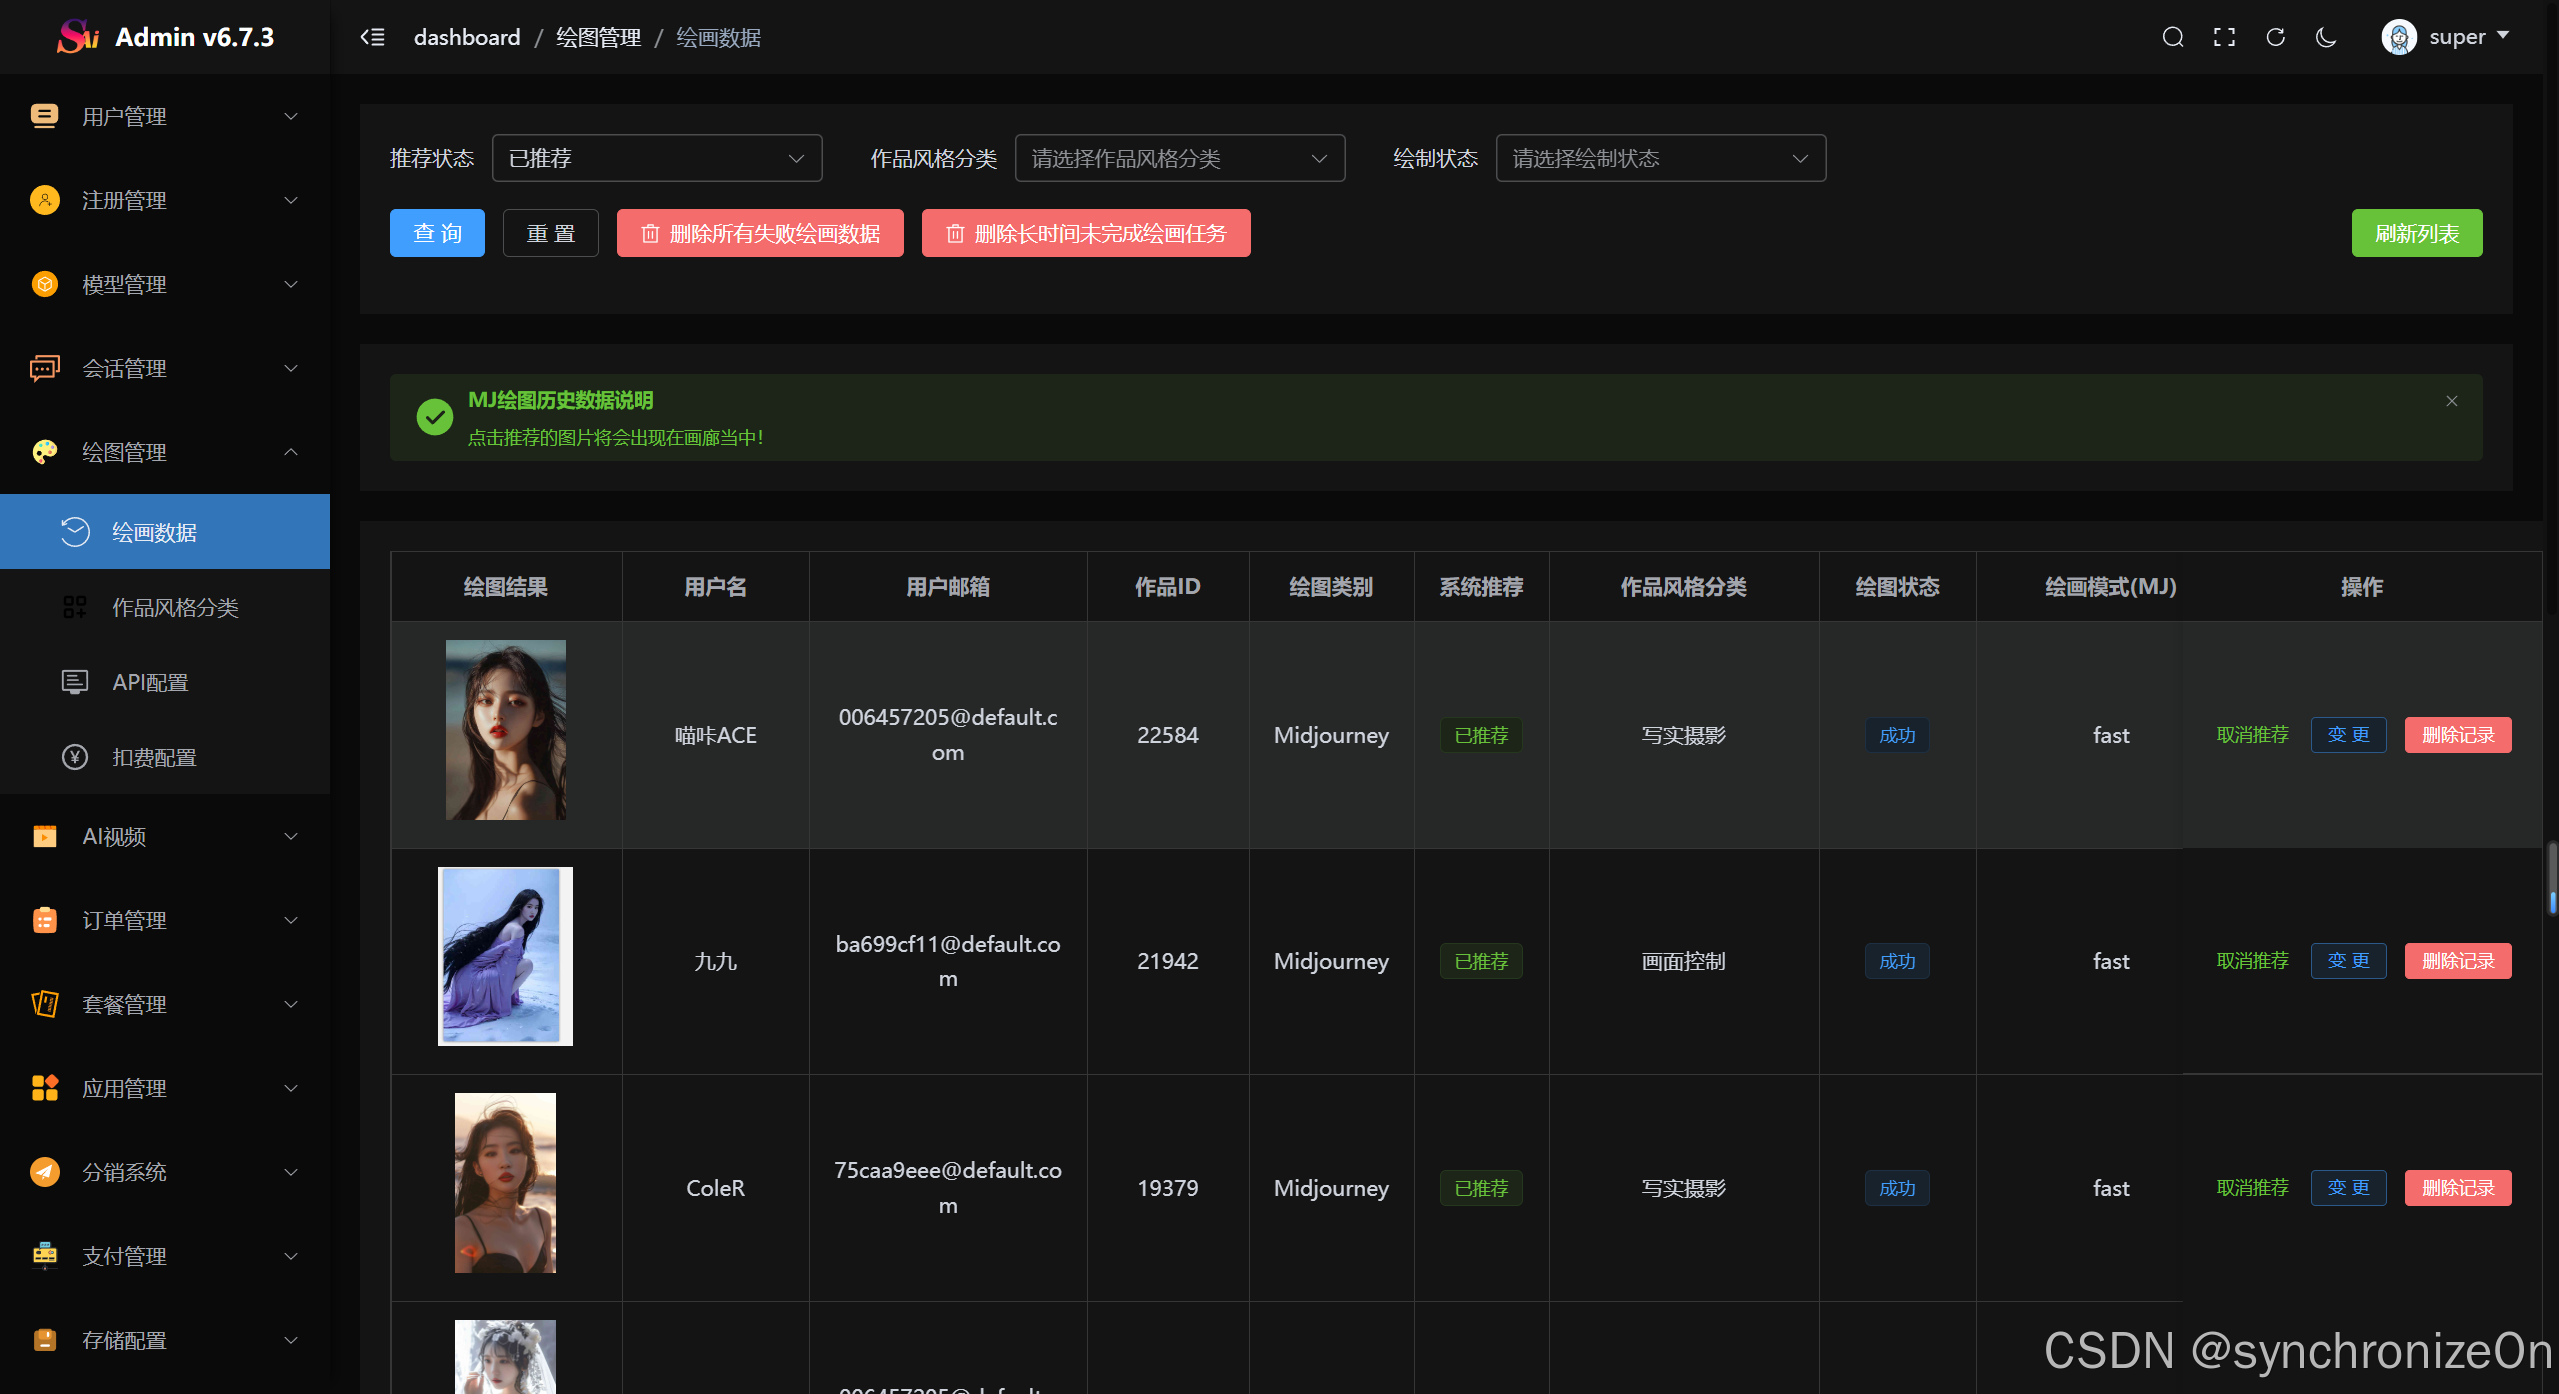Click the AI视频 sidebar icon

(45, 836)
